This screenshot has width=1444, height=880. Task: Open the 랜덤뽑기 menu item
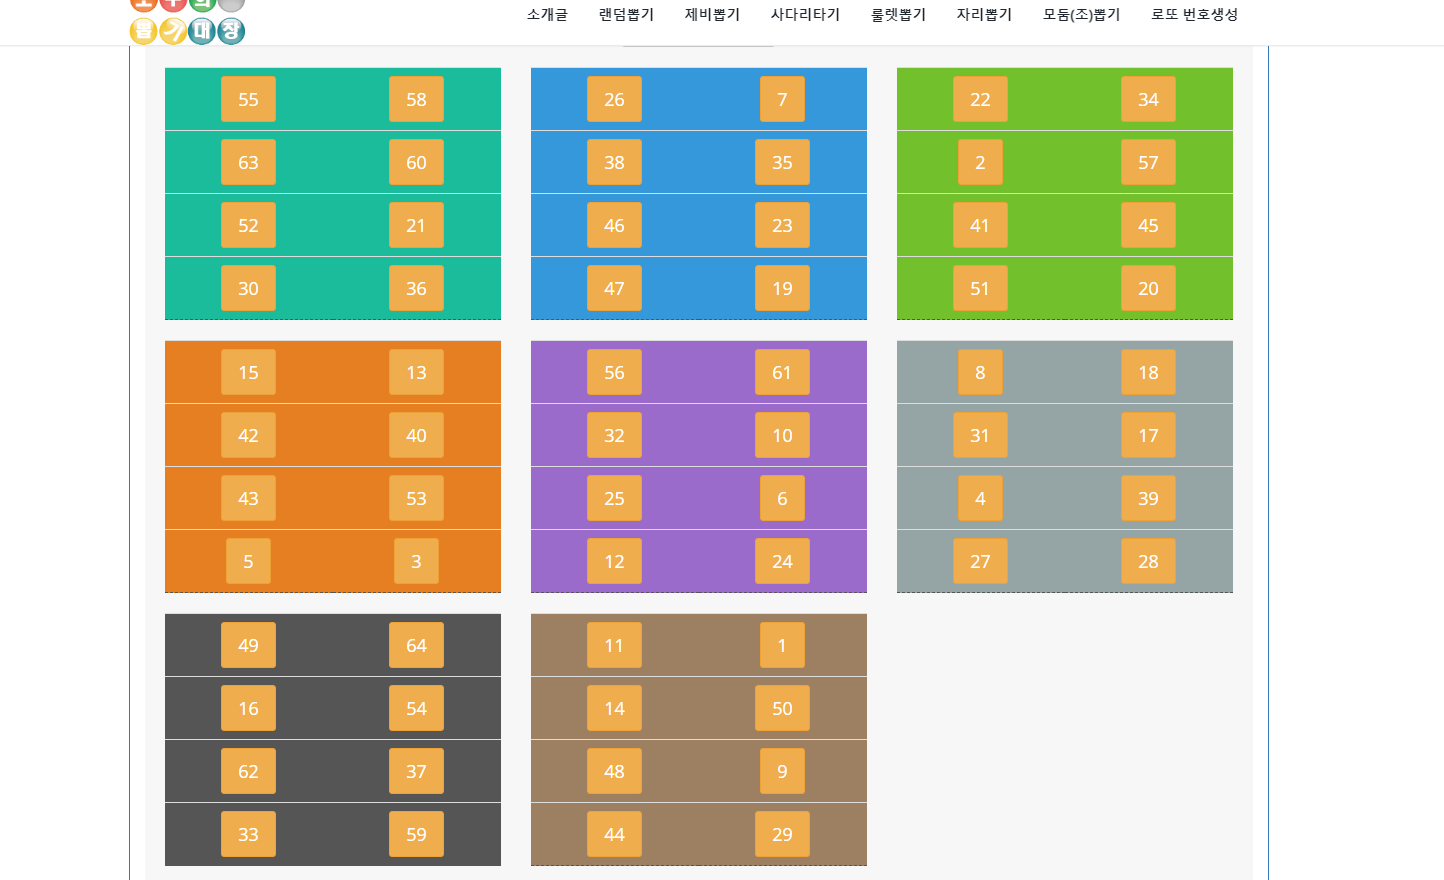tap(626, 15)
